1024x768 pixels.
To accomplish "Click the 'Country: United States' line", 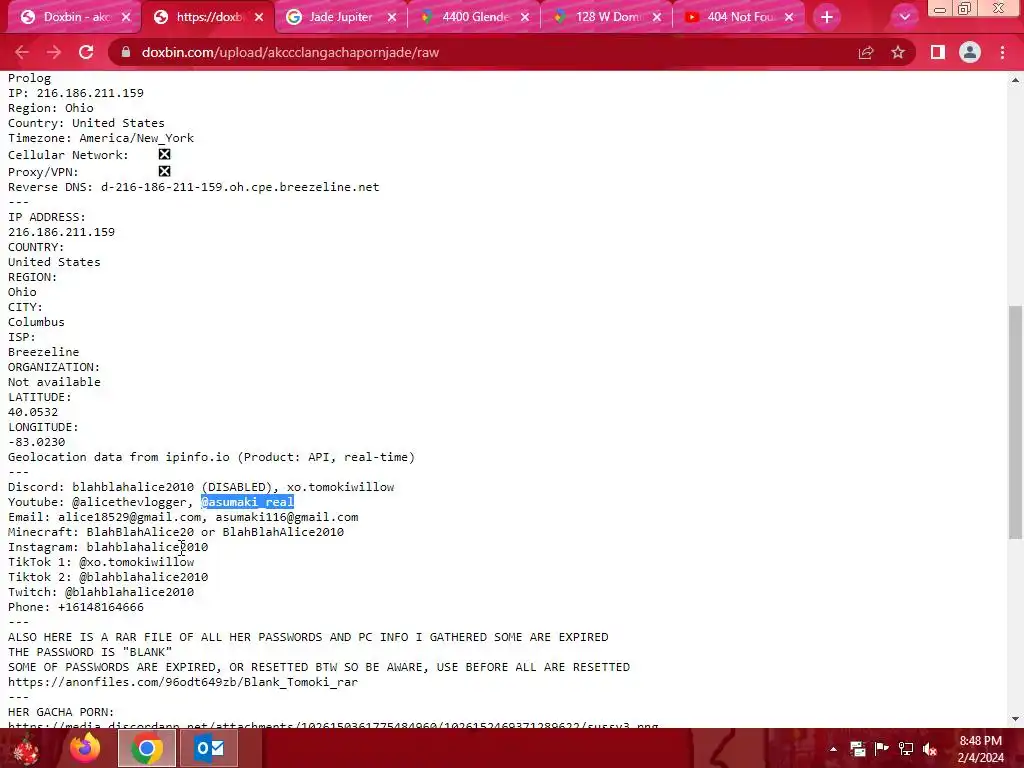I will 86,123.
